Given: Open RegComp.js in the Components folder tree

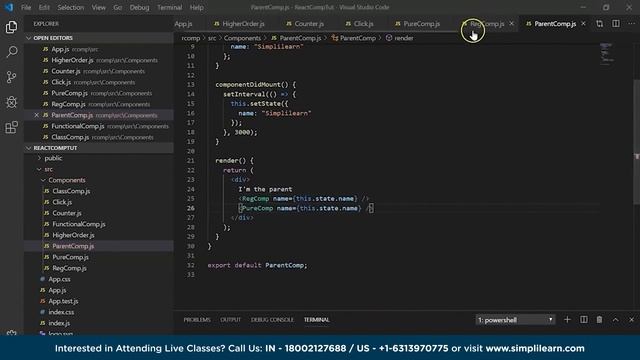Looking at the screenshot, I should [x=69, y=268].
